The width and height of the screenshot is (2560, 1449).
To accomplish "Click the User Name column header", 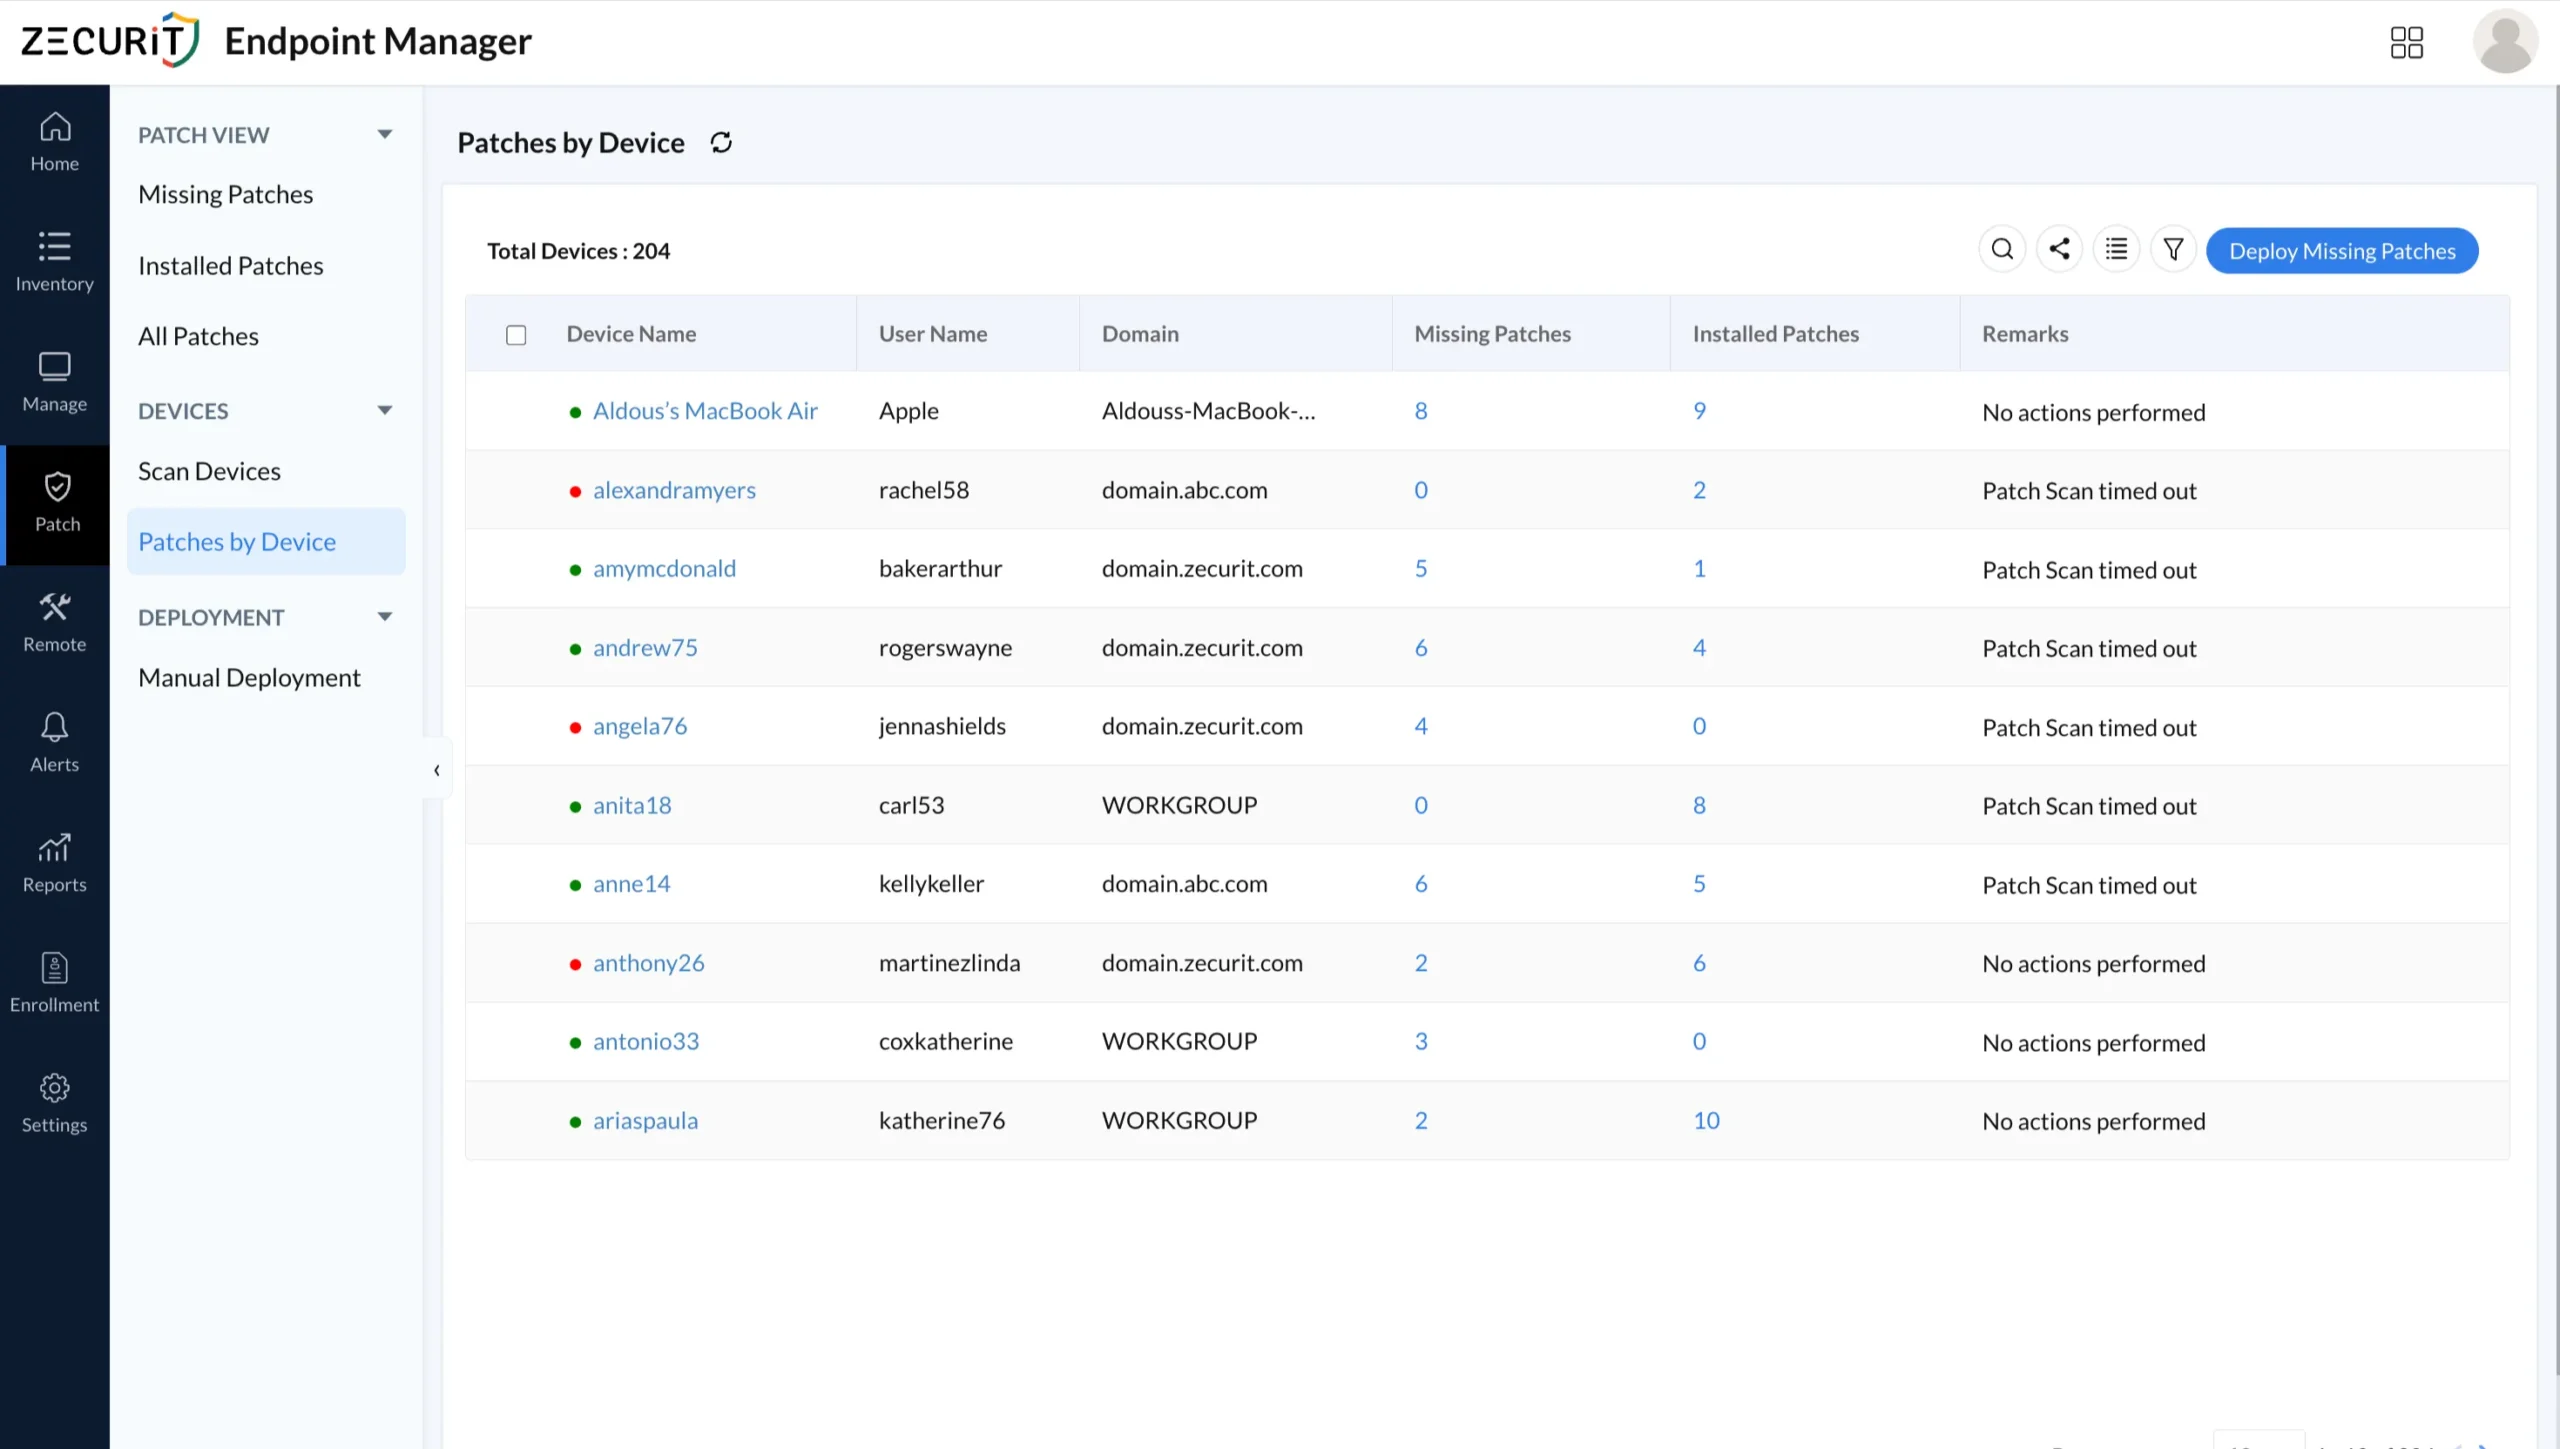I will (933, 334).
